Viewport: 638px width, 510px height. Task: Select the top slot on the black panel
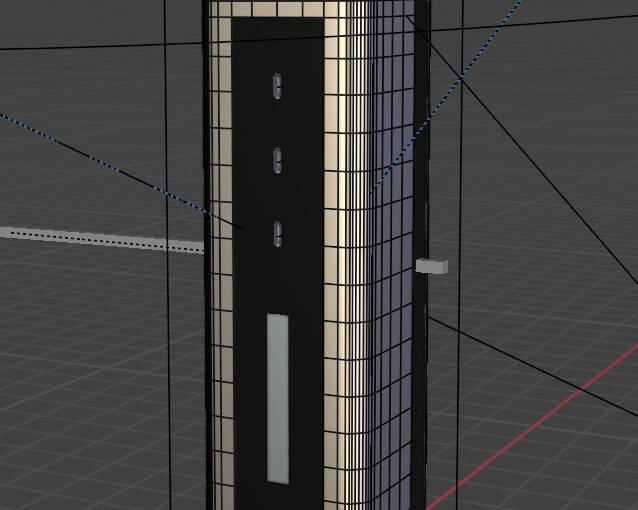(x=277, y=86)
